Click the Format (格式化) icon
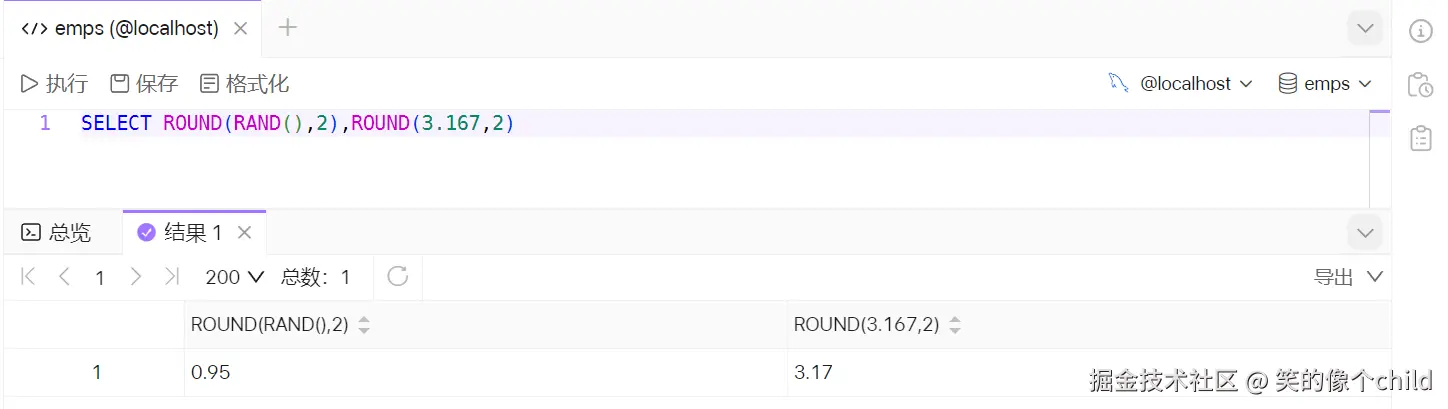This screenshot has height=409, width=1448. coord(209,84)
